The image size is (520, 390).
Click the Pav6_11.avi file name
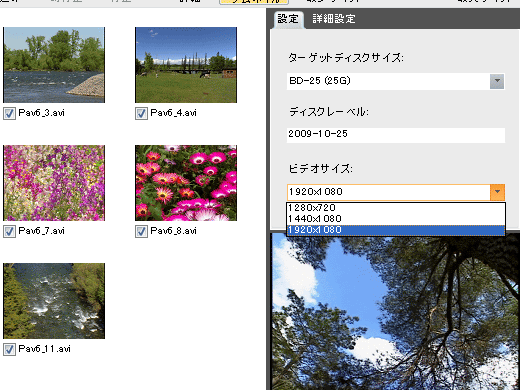click(x=44, y=349)
